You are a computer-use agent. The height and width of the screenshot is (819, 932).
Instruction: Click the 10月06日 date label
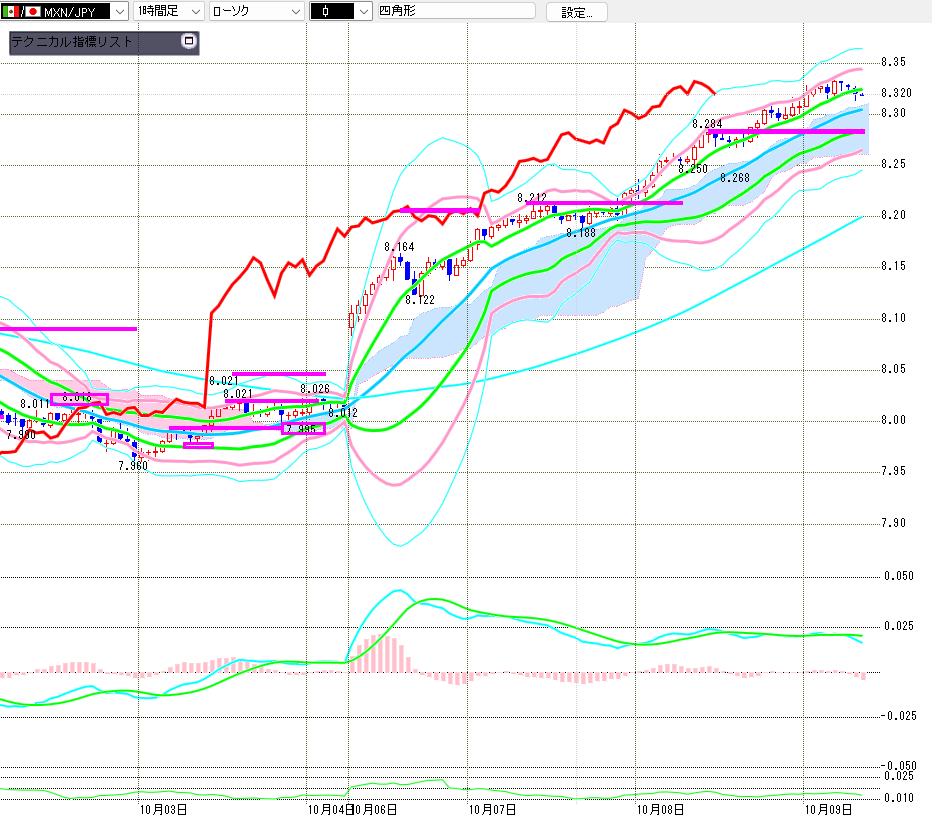tap(374, 808)
